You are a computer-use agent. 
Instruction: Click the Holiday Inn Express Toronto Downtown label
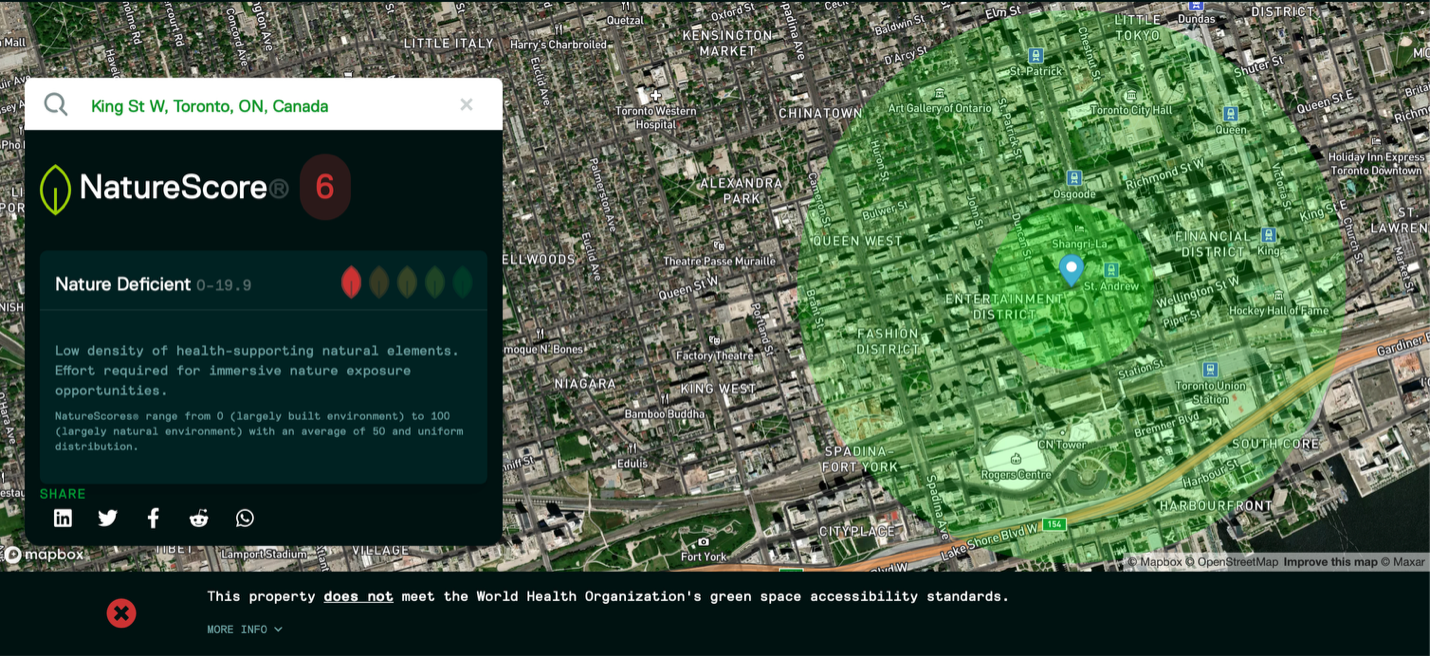[x=1376, y=164]
